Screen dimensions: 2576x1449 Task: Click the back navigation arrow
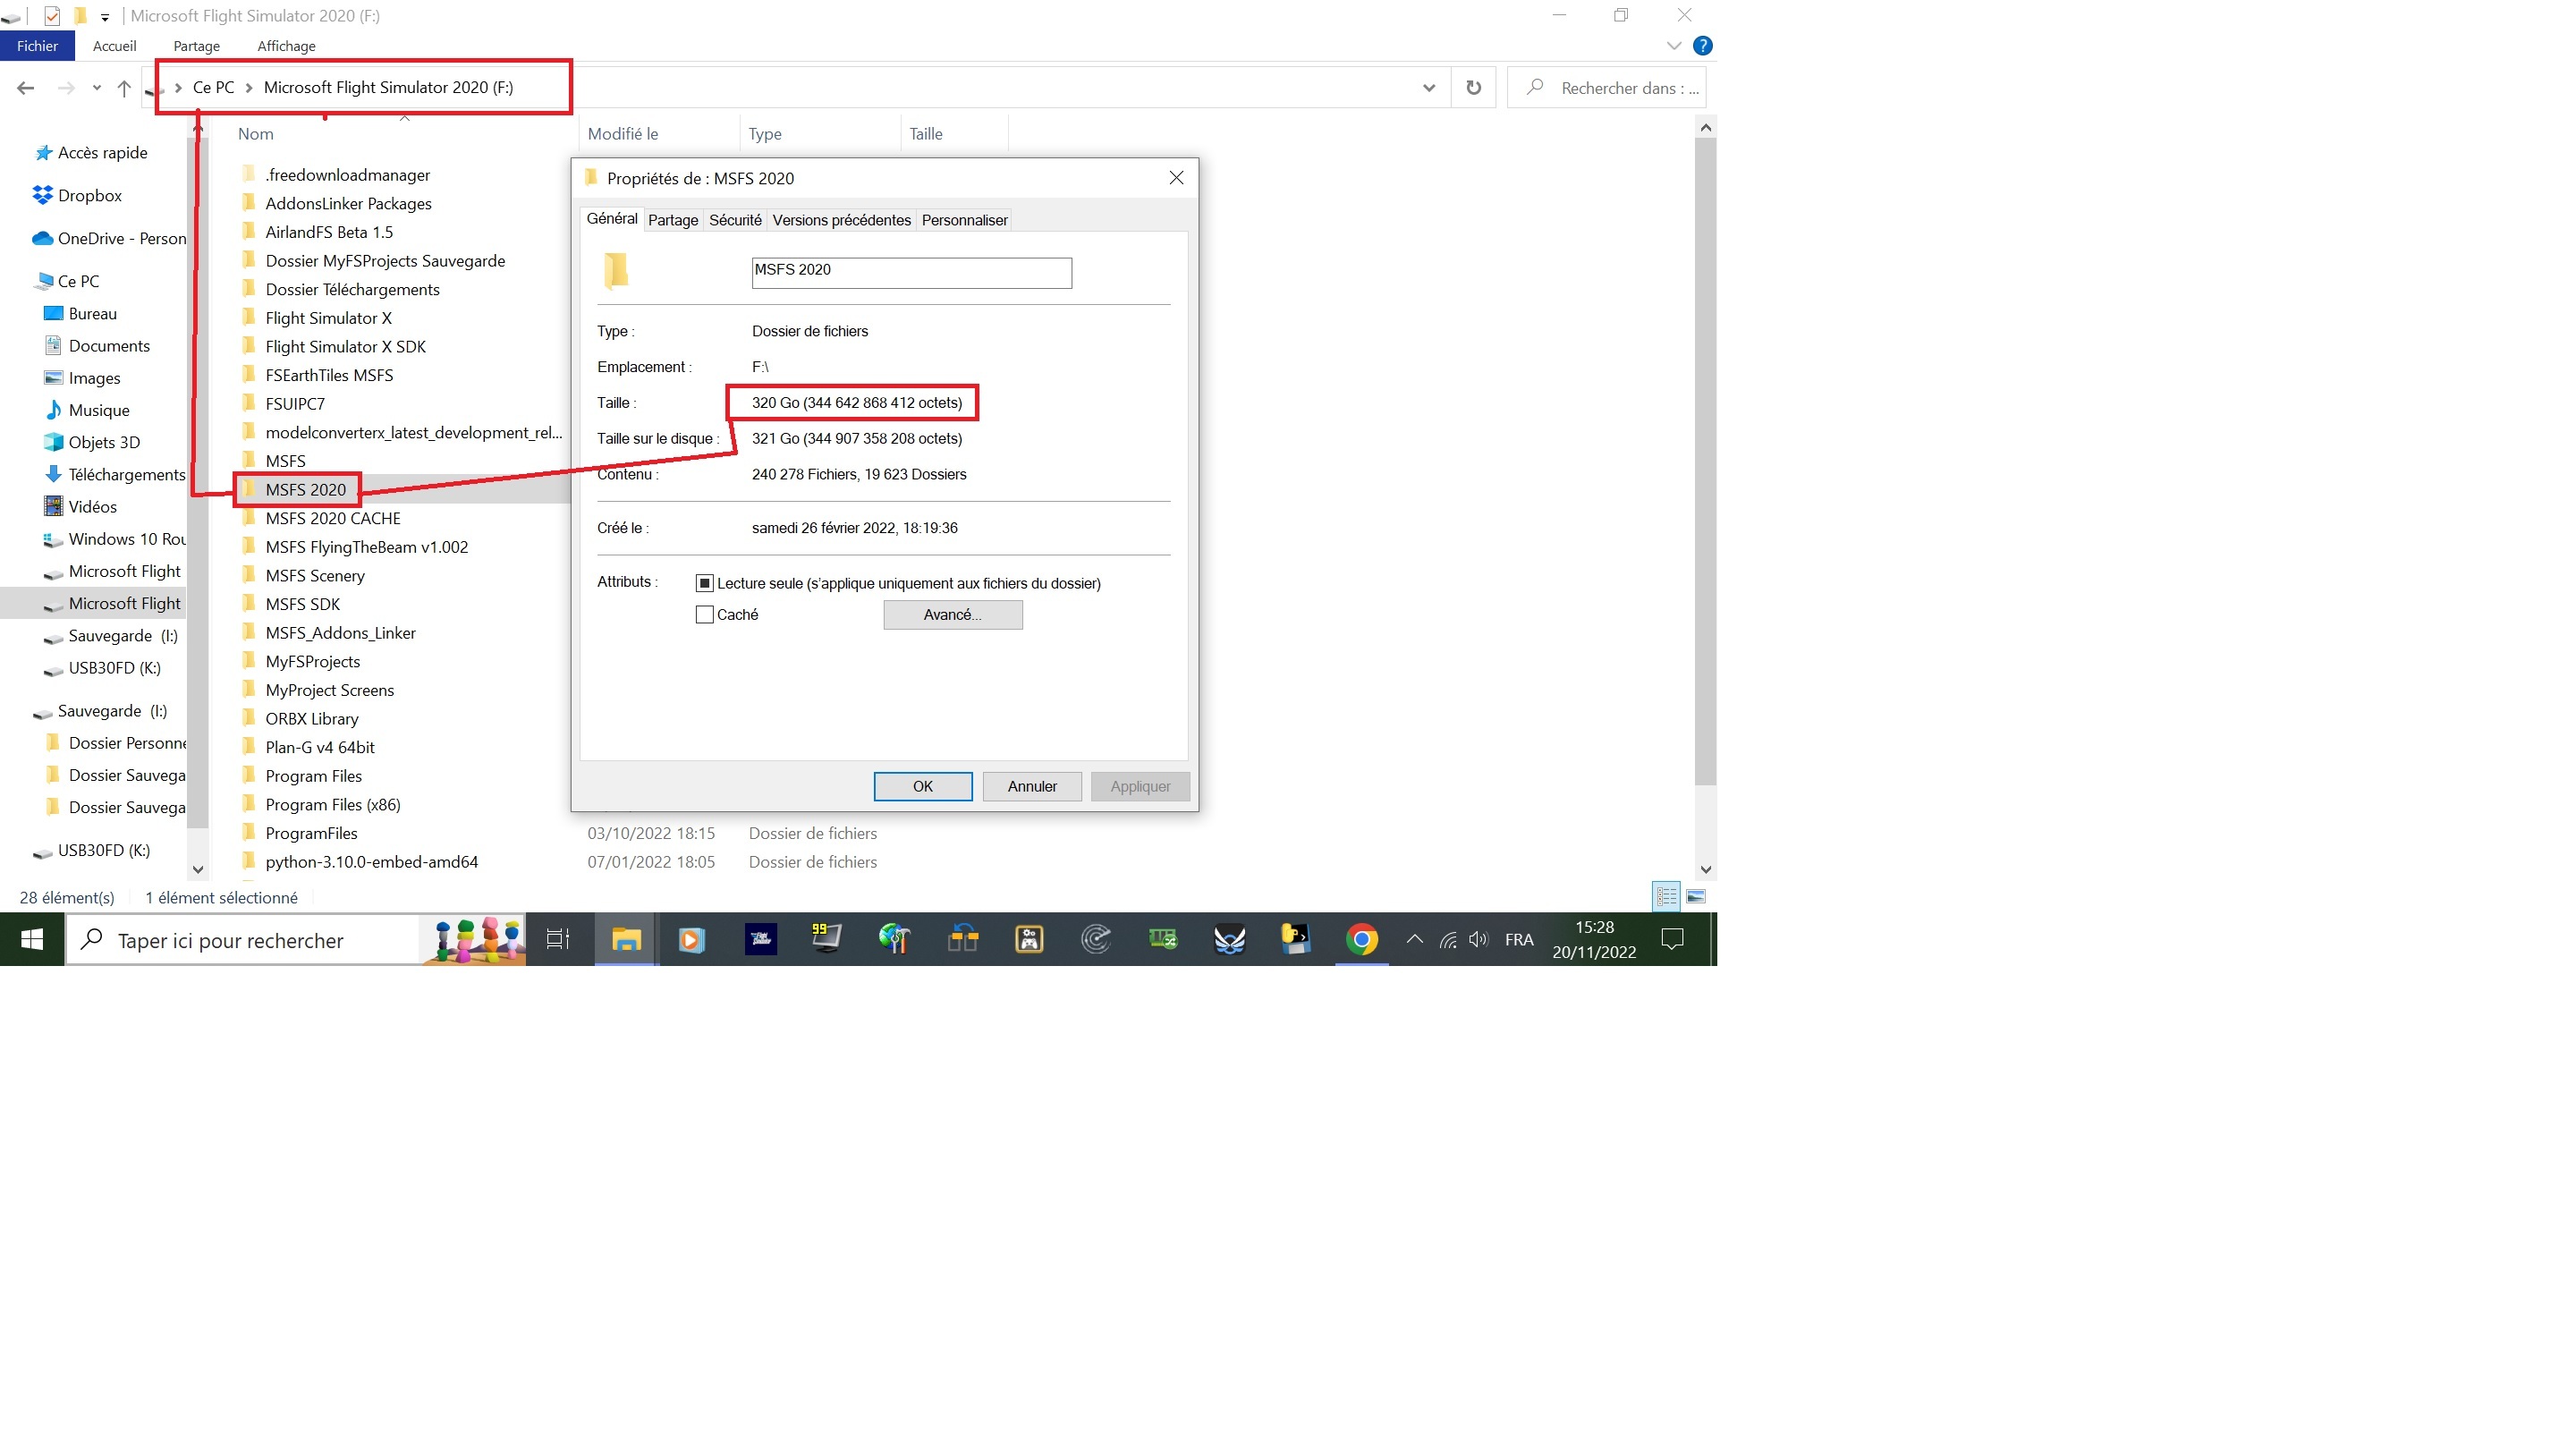click(26, 88)
